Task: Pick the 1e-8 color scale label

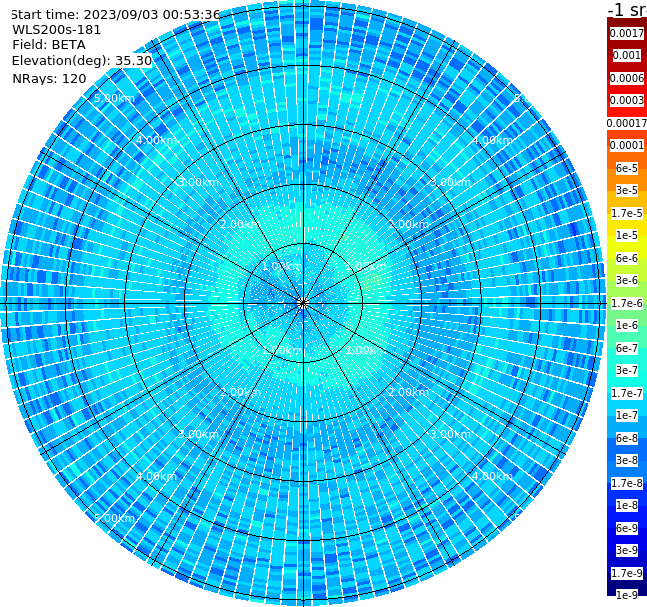Action: click(627, 505)
